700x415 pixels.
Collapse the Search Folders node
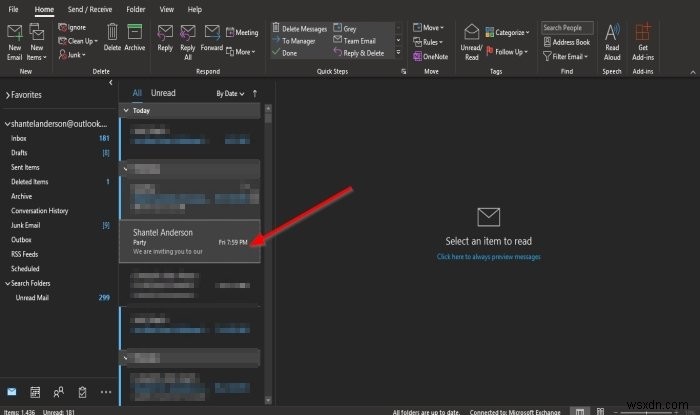coord(7,283)
